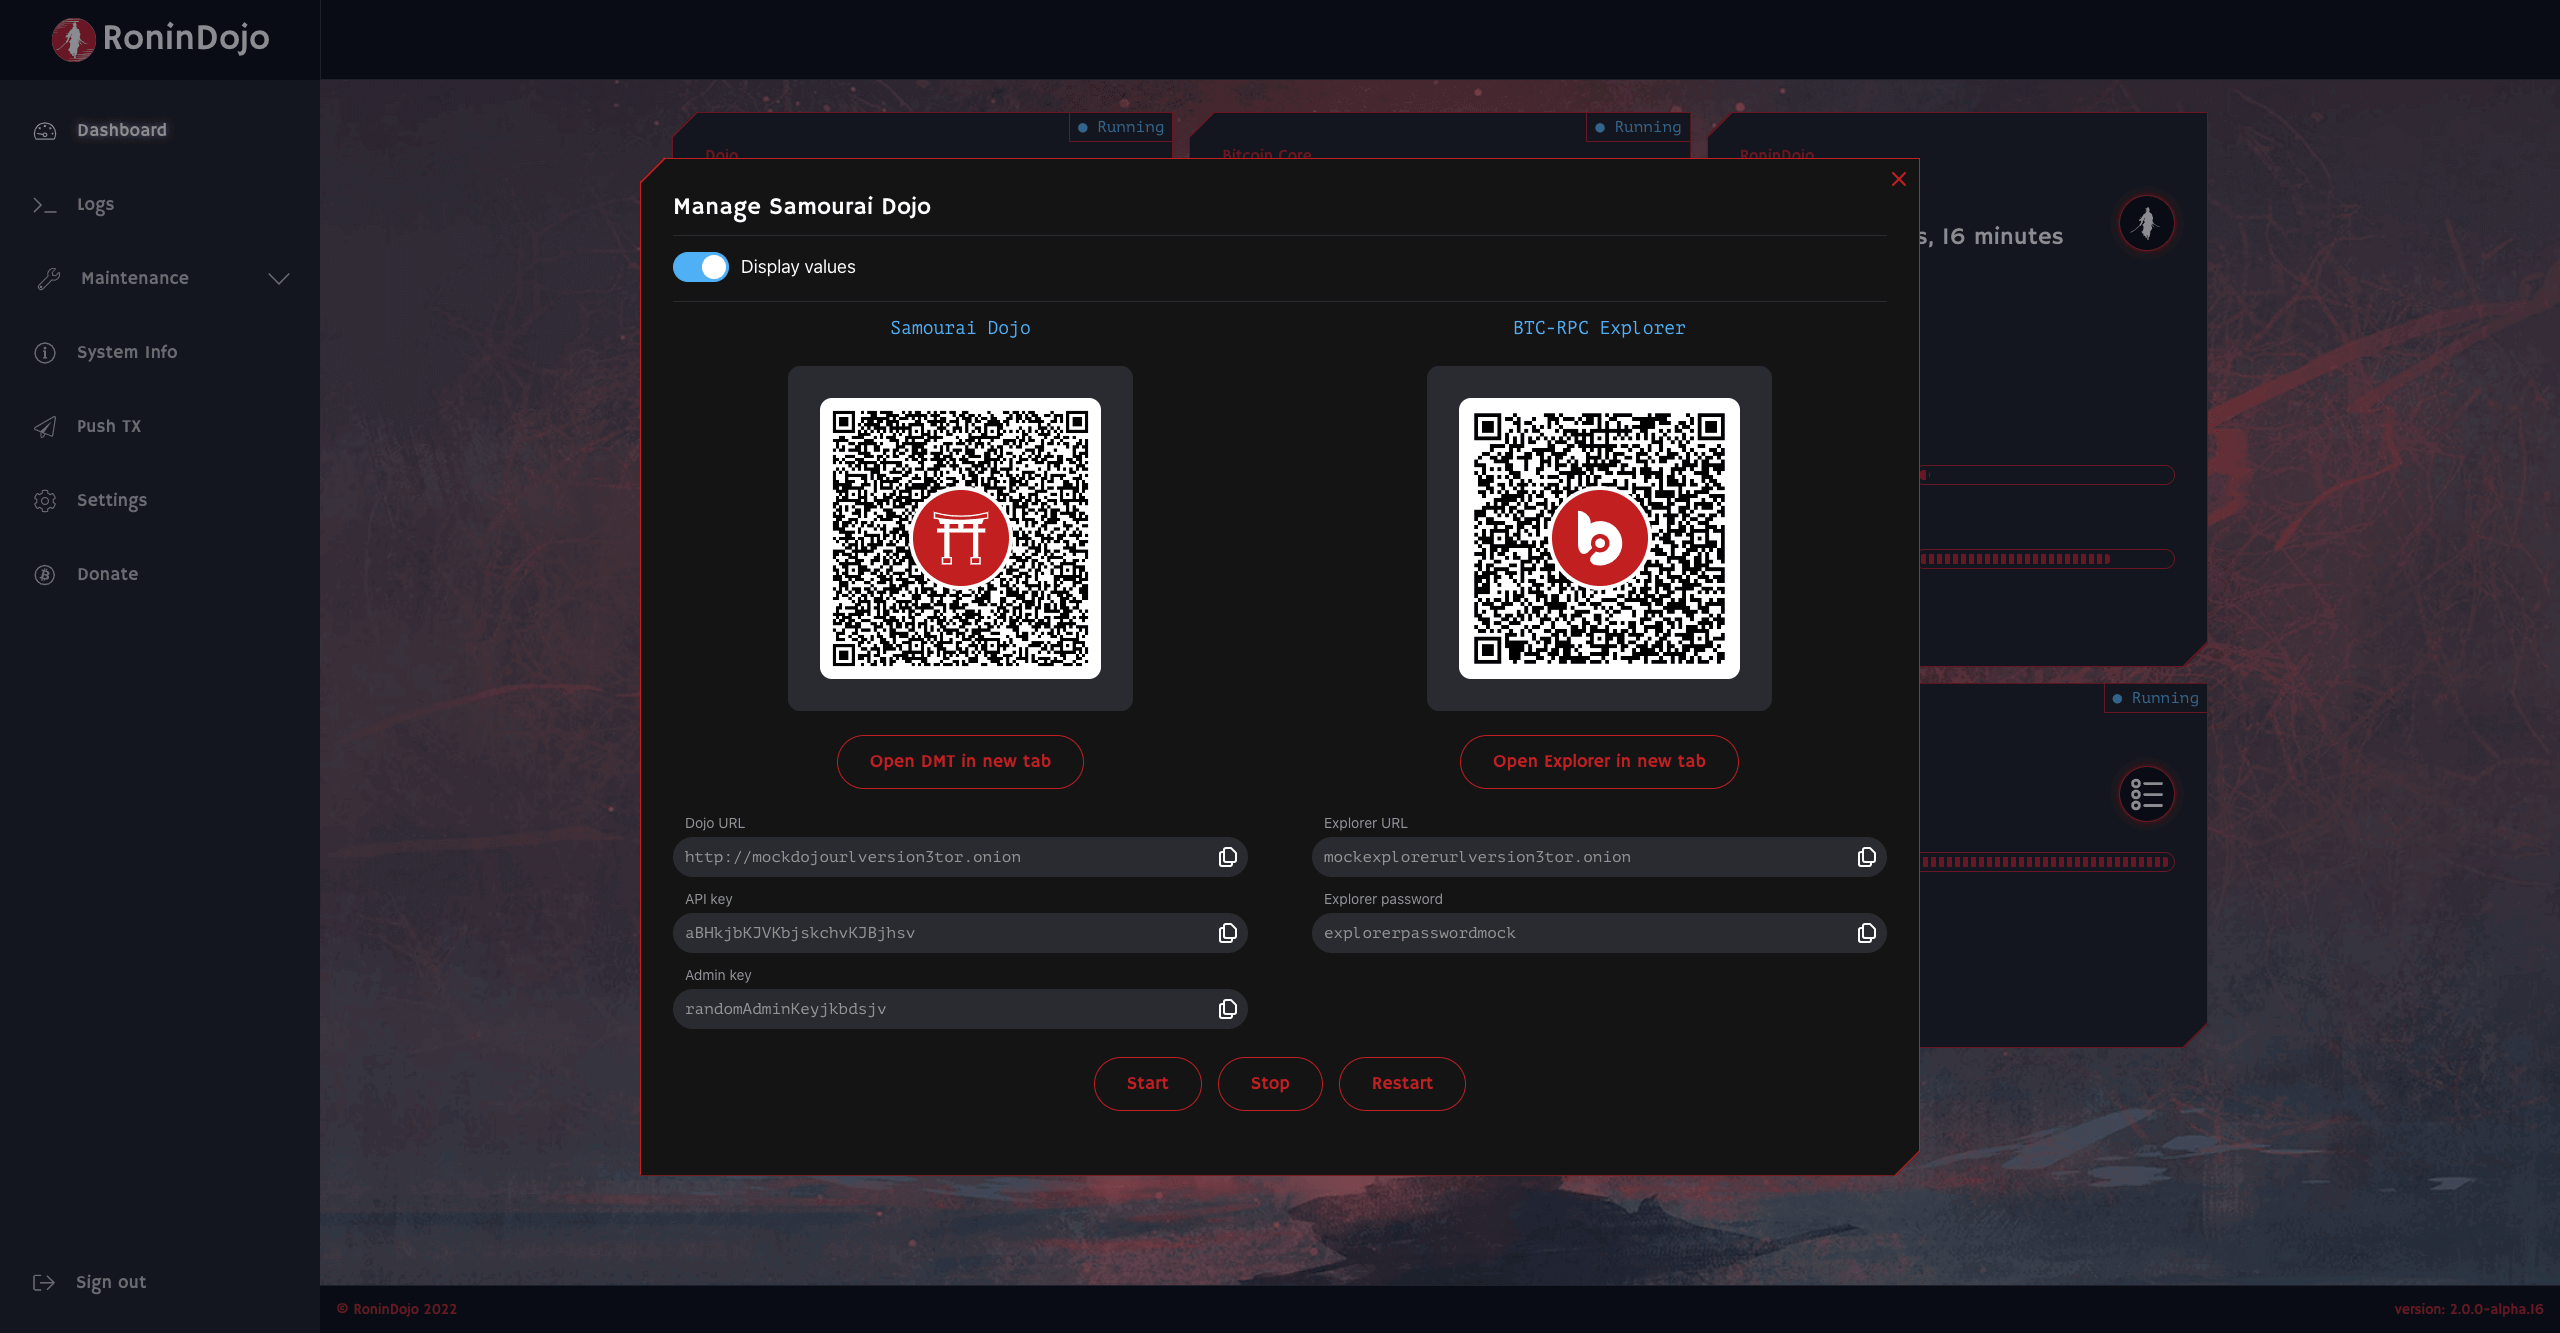Stop the Samourai Dojo service
2560x1333 pixels.
[x=1270, y=1084]
